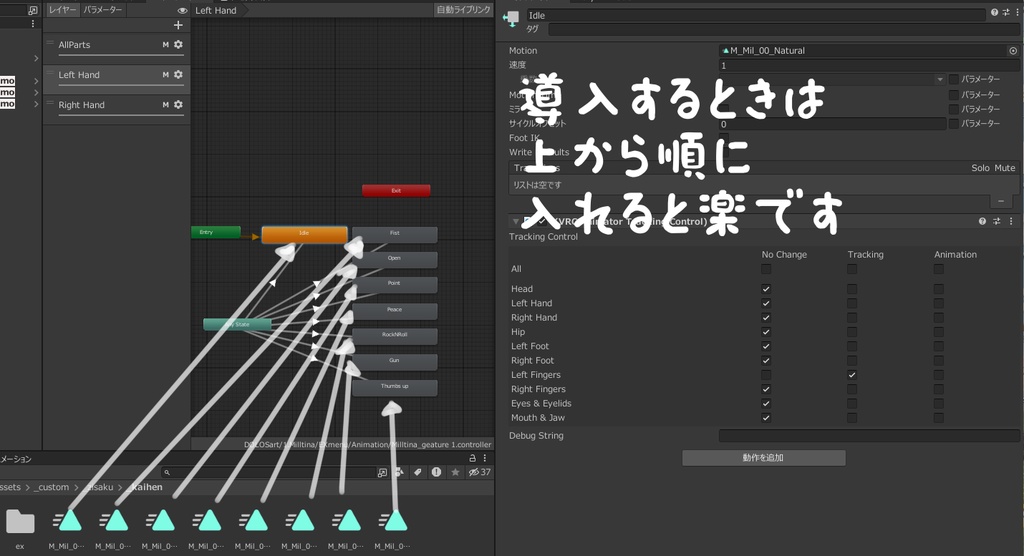Open settings gear for Left Hand layer
Viewport: 1024px width, 556px height.
coord(178,74)
